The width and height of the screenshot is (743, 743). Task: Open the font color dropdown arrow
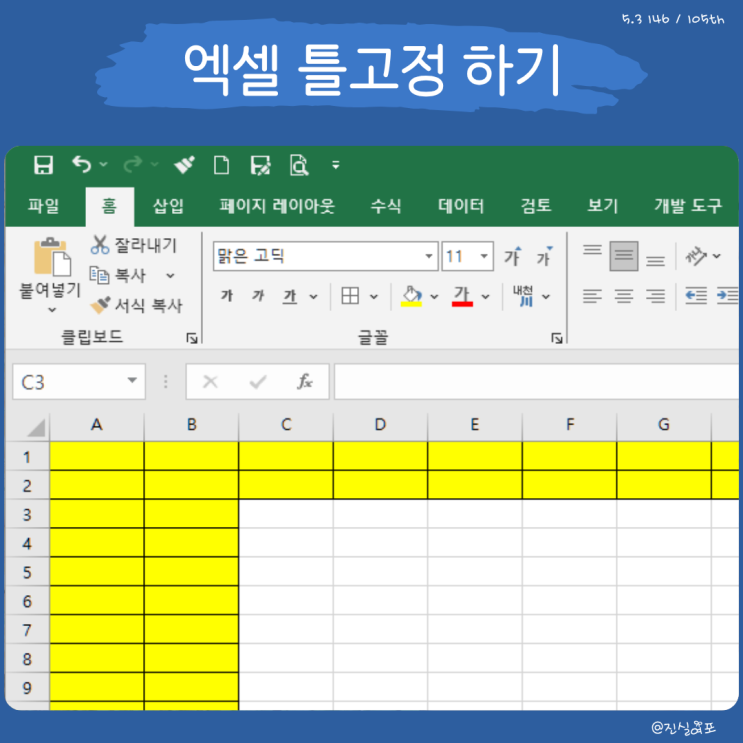485,297
